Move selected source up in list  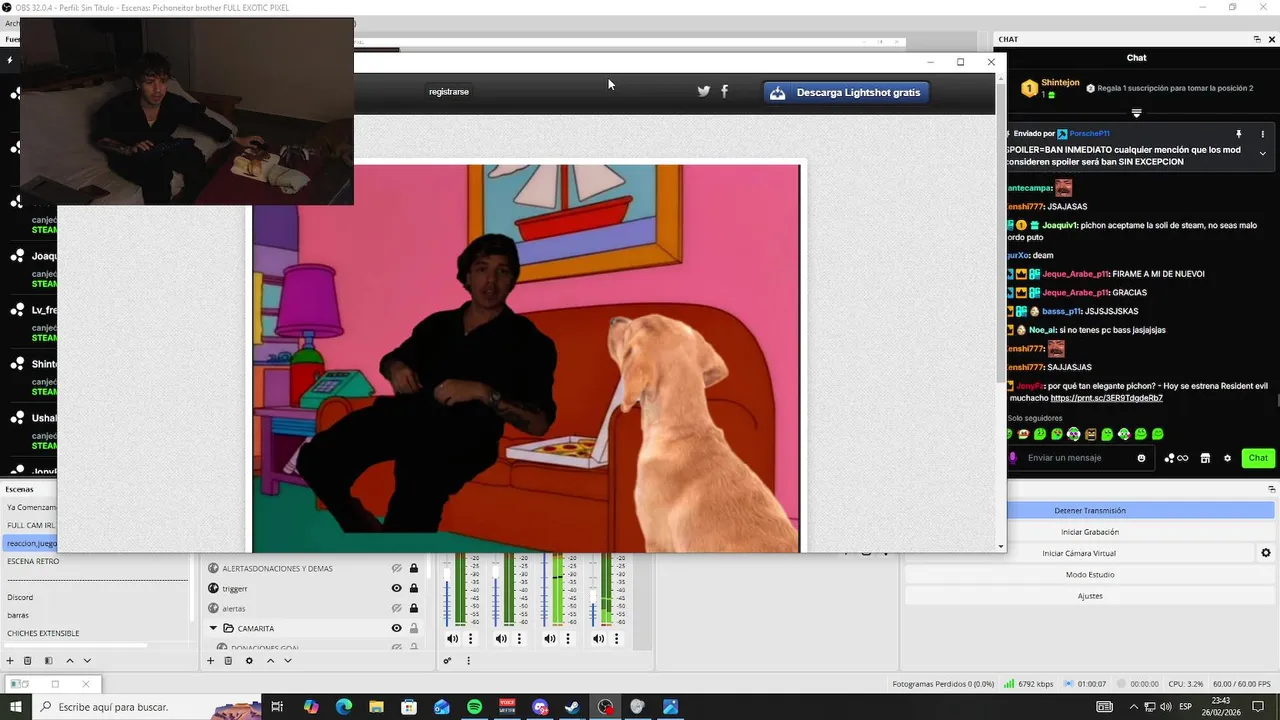pos(270,660)
